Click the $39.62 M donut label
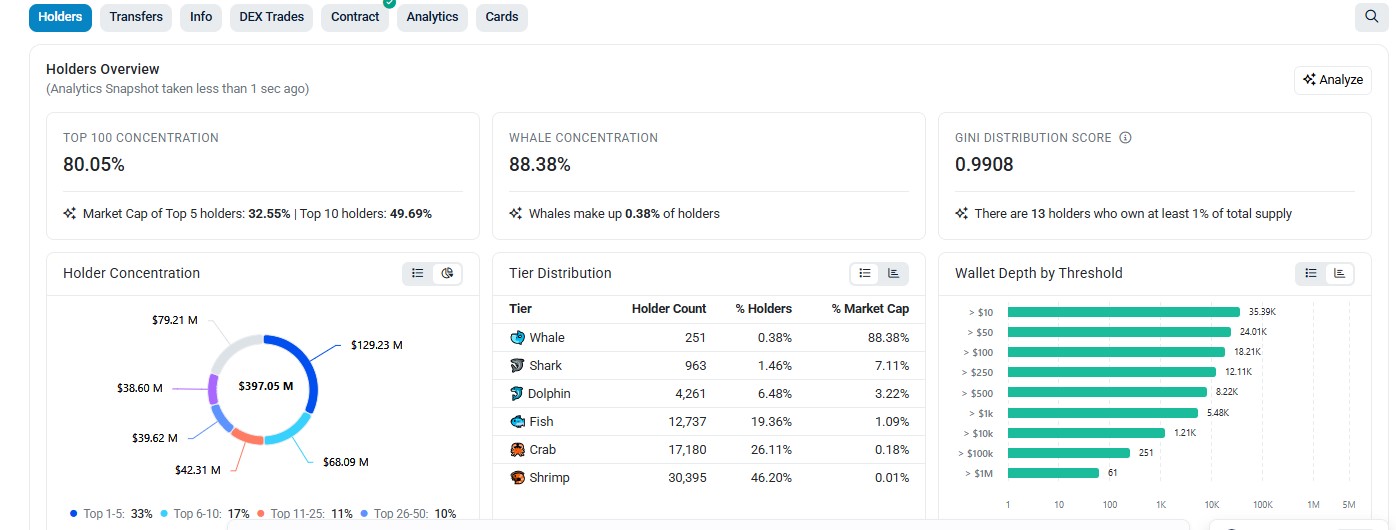The height and width of the screenshot is (530, 1396). click(x=155, y=438)
